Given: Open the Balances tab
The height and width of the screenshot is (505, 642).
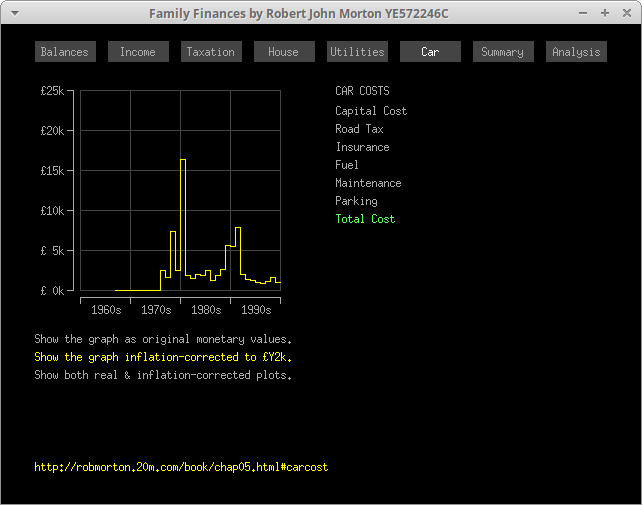Looking at the screenshot, I should click(65, 52).
